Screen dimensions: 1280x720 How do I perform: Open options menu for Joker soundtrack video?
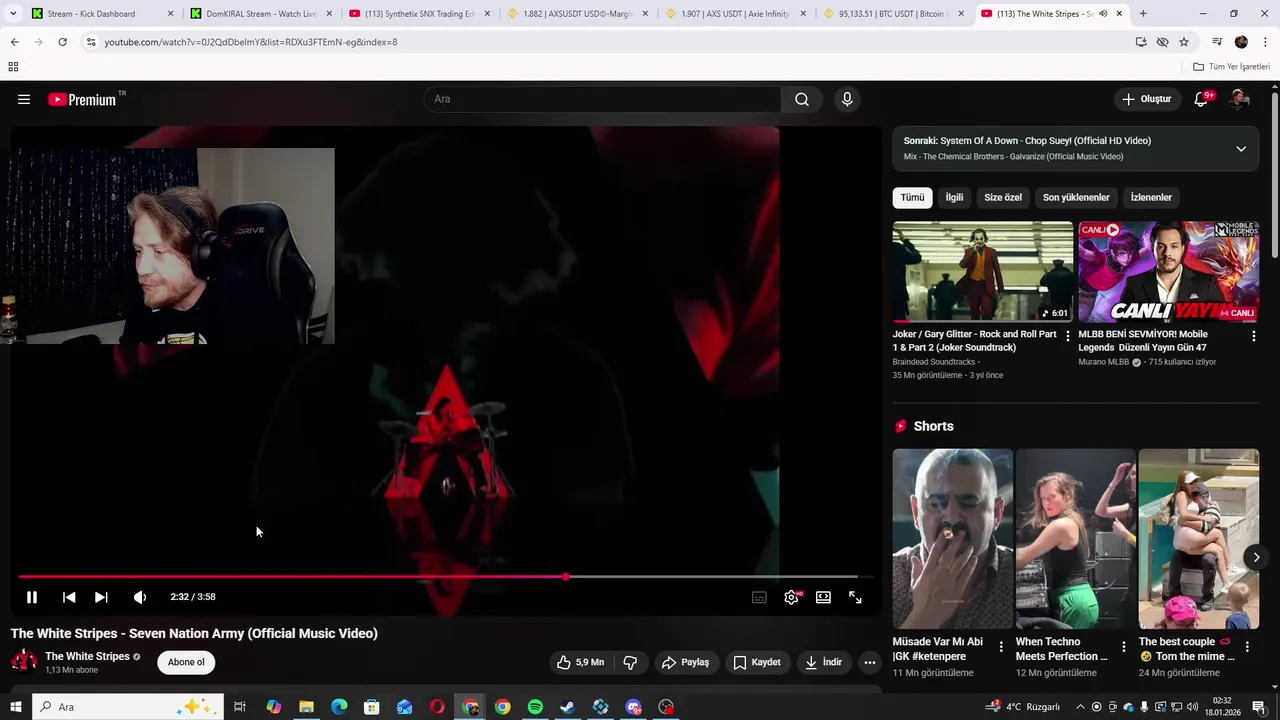1068,336
